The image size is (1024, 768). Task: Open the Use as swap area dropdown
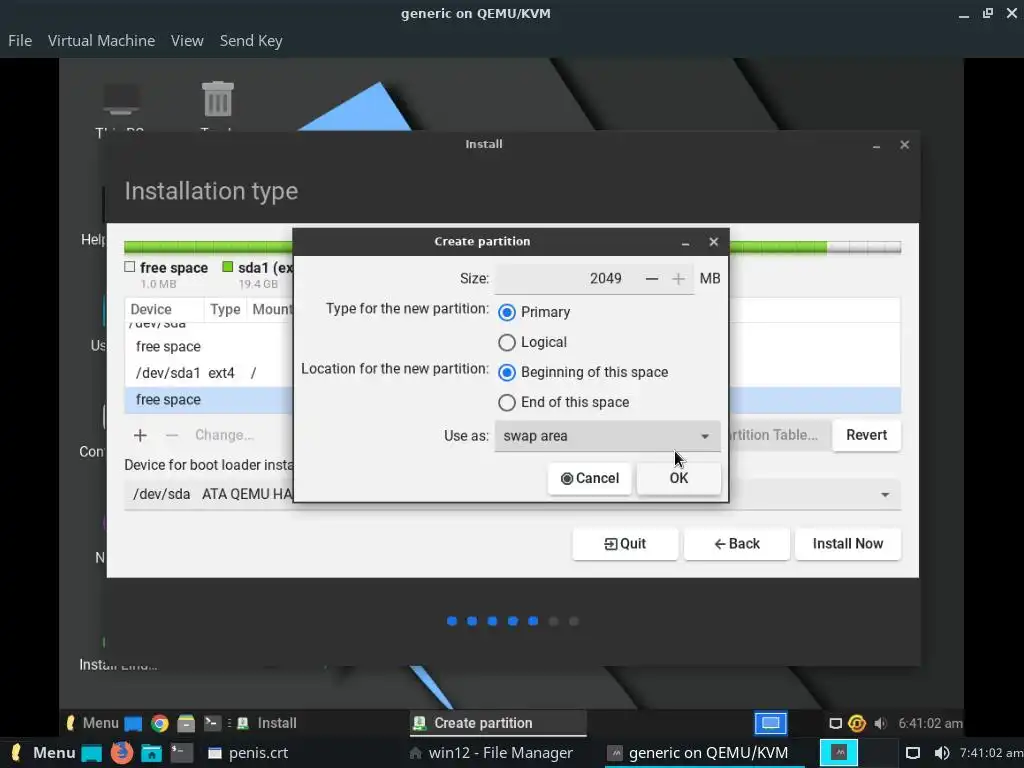tap(607, 436)
